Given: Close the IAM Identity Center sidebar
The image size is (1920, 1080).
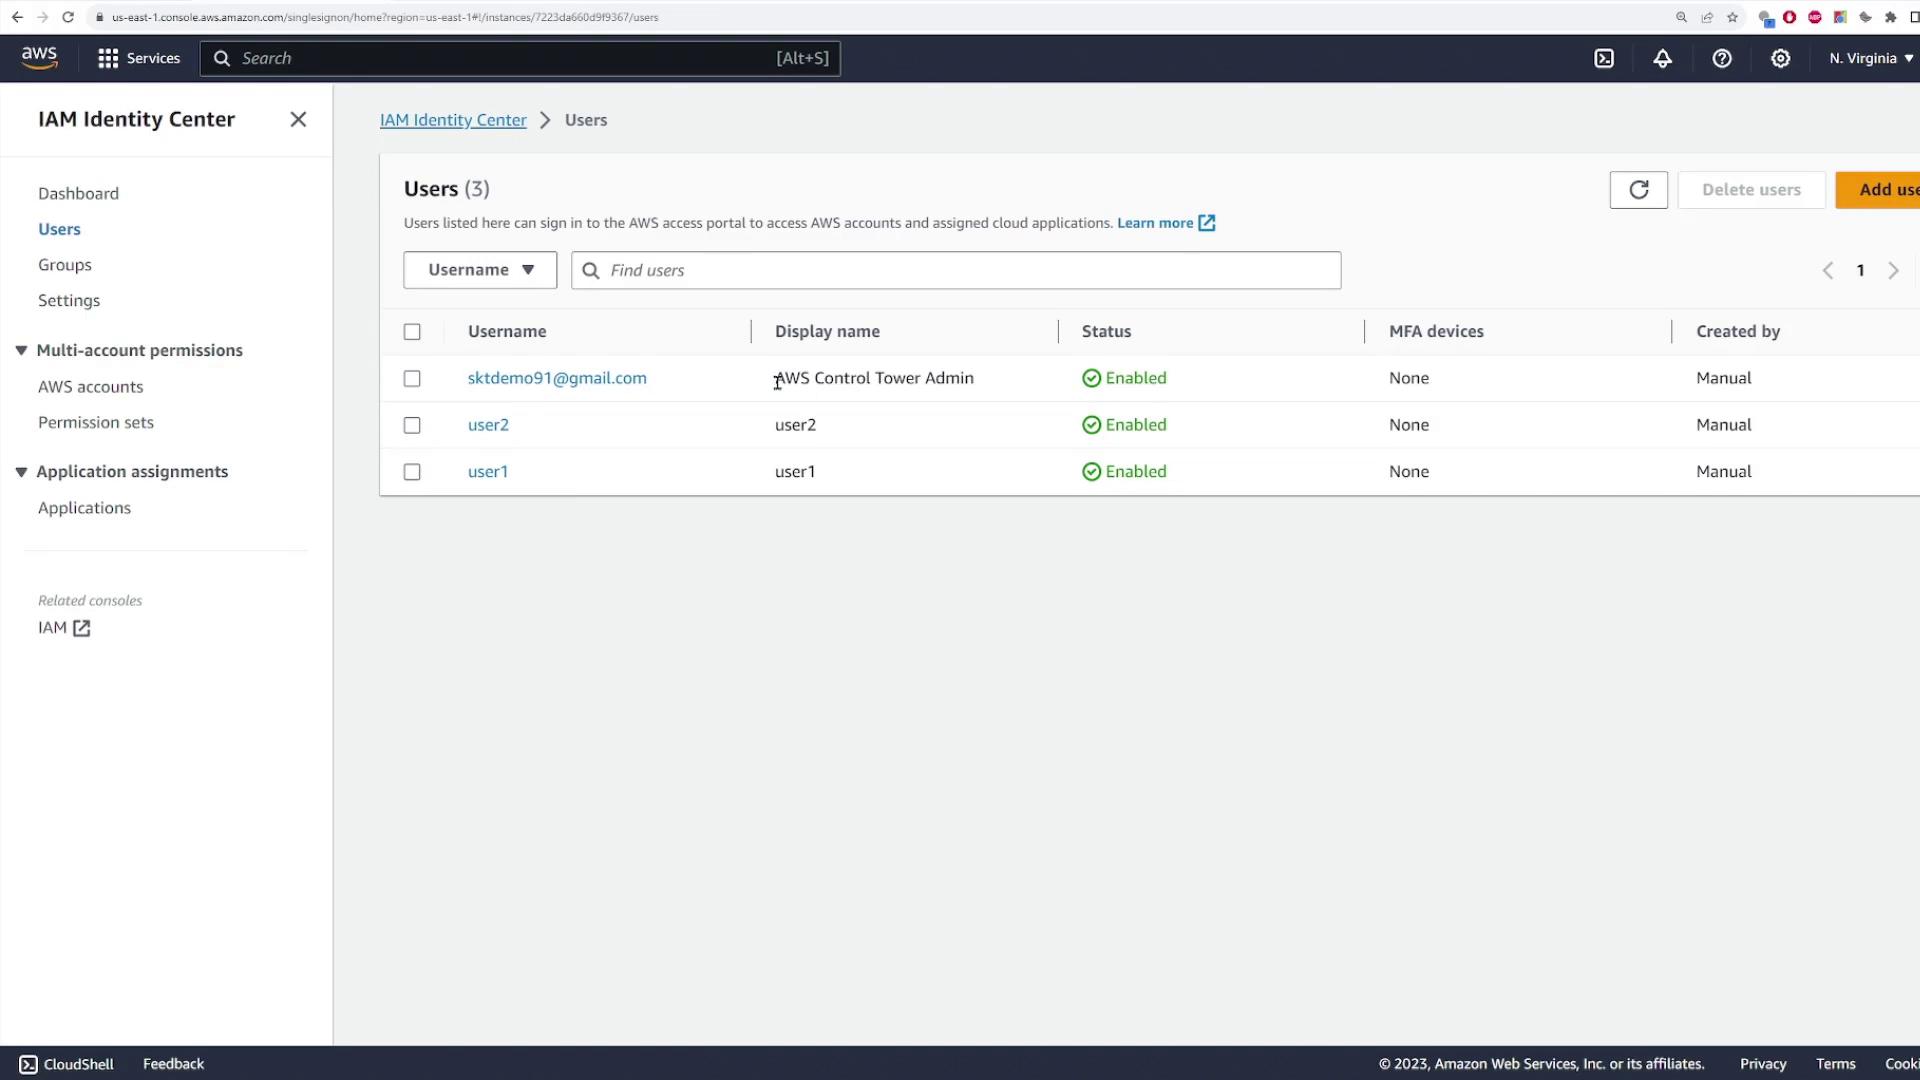Looking at the screenshot, I should tap(298, 119).
